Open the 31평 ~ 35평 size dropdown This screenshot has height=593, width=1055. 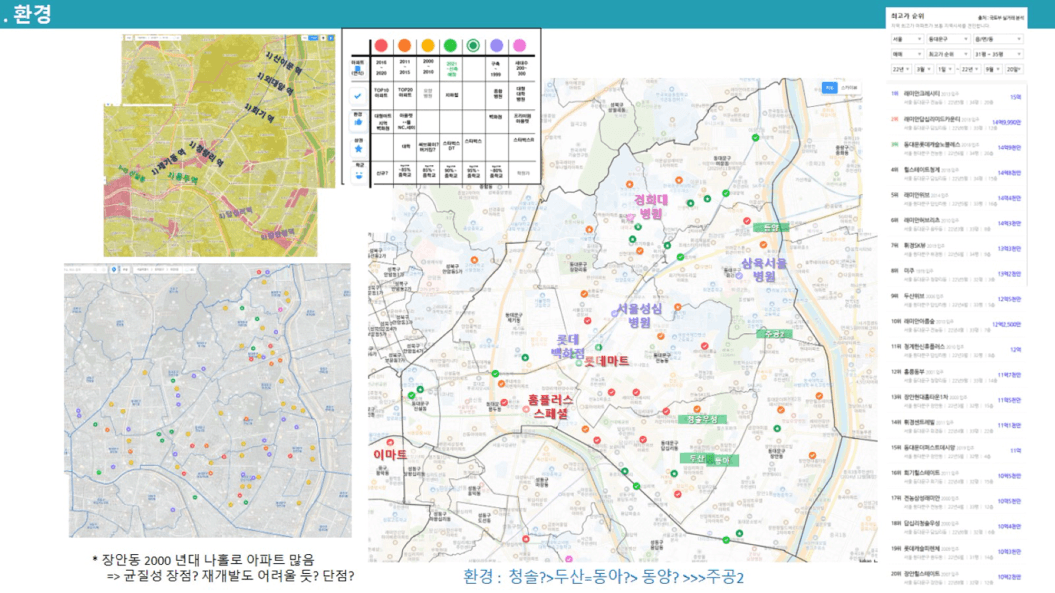(x=998, y=54)
